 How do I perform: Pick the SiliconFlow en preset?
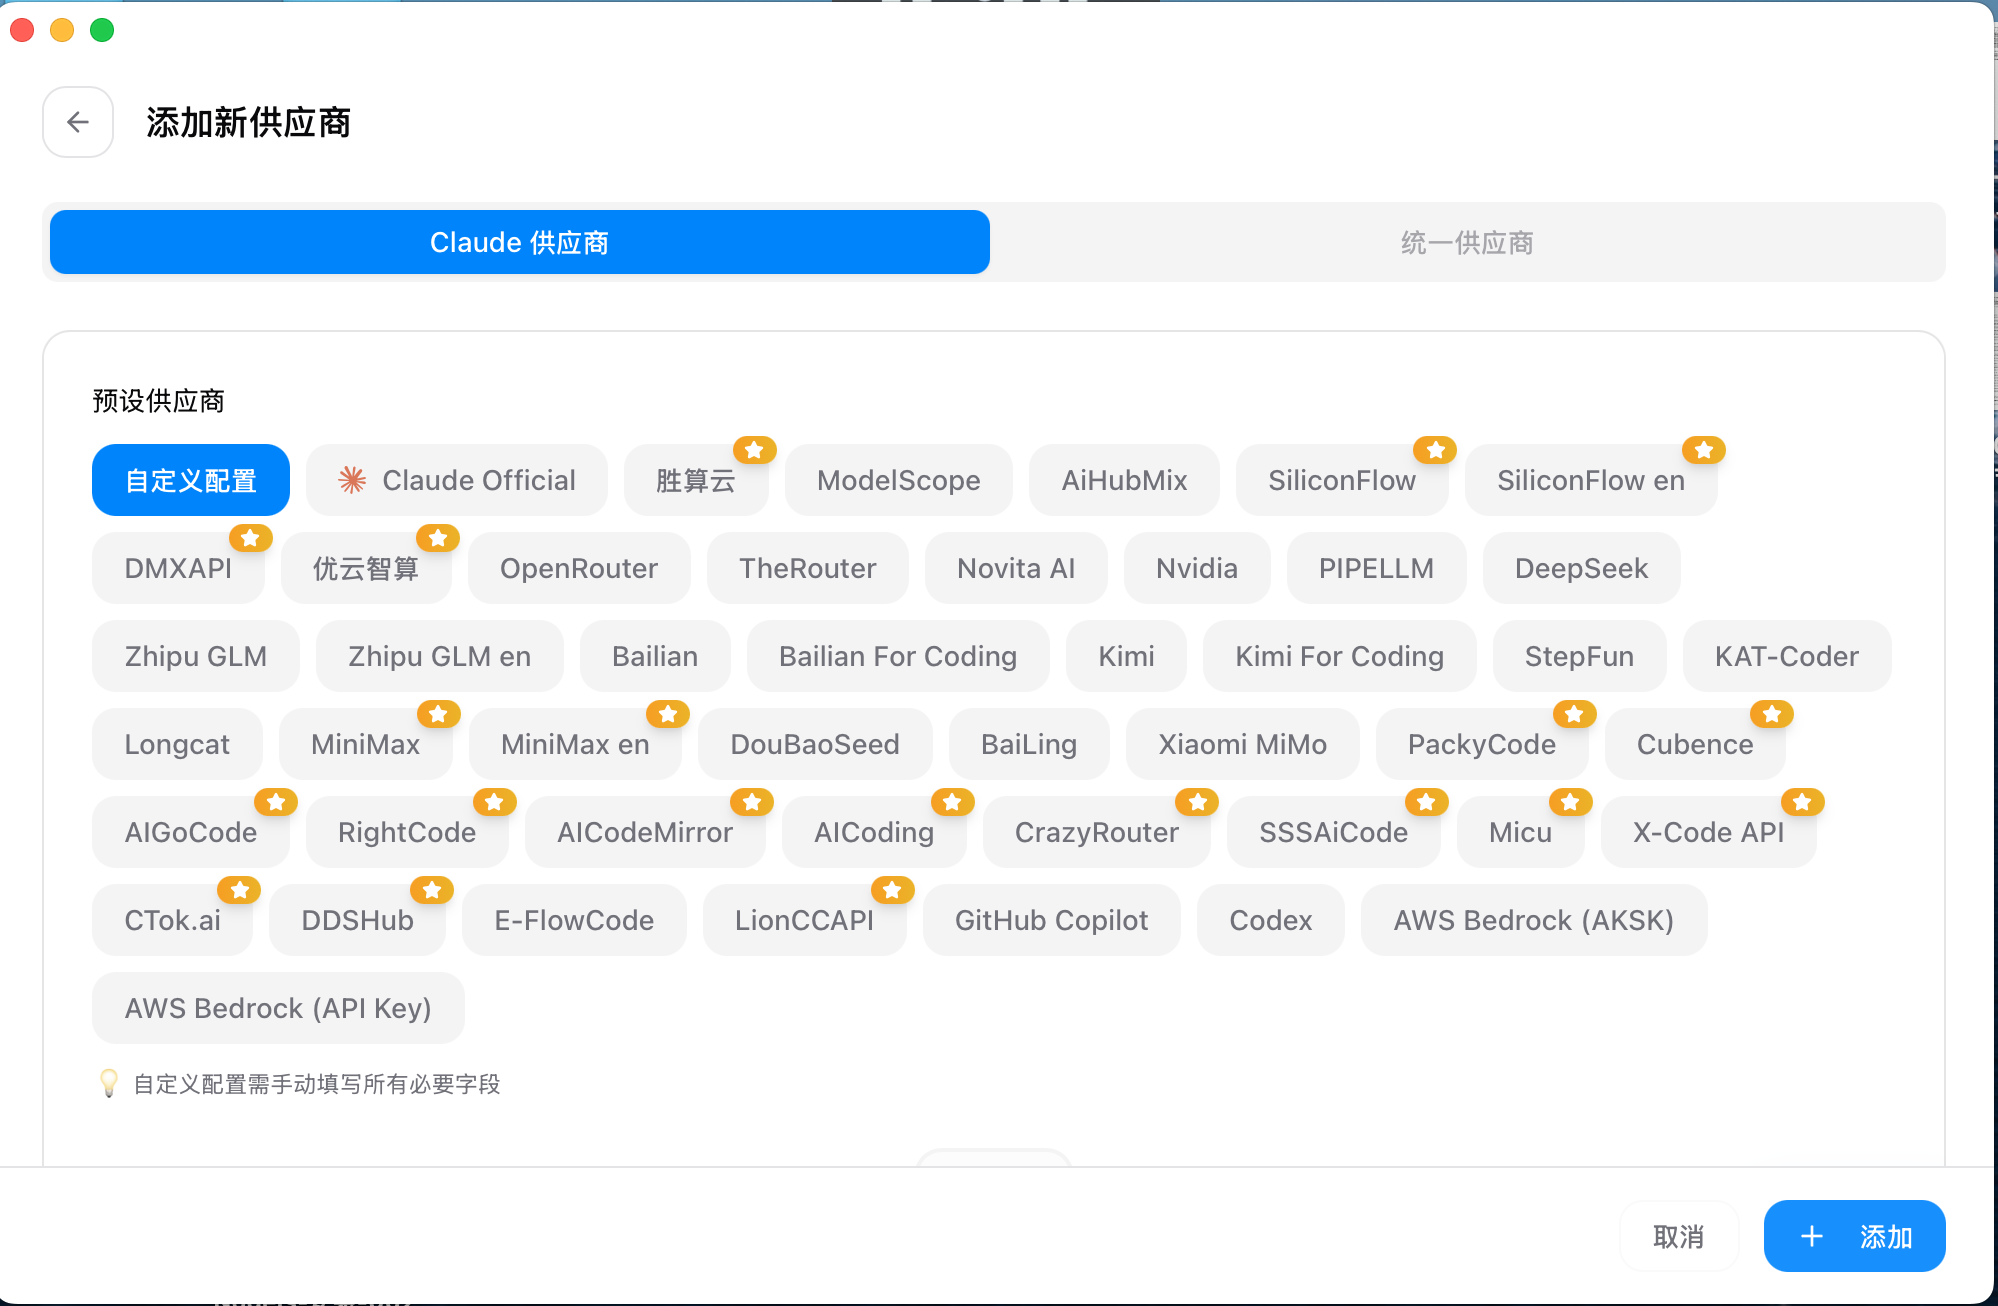(x=1591, y=480)
